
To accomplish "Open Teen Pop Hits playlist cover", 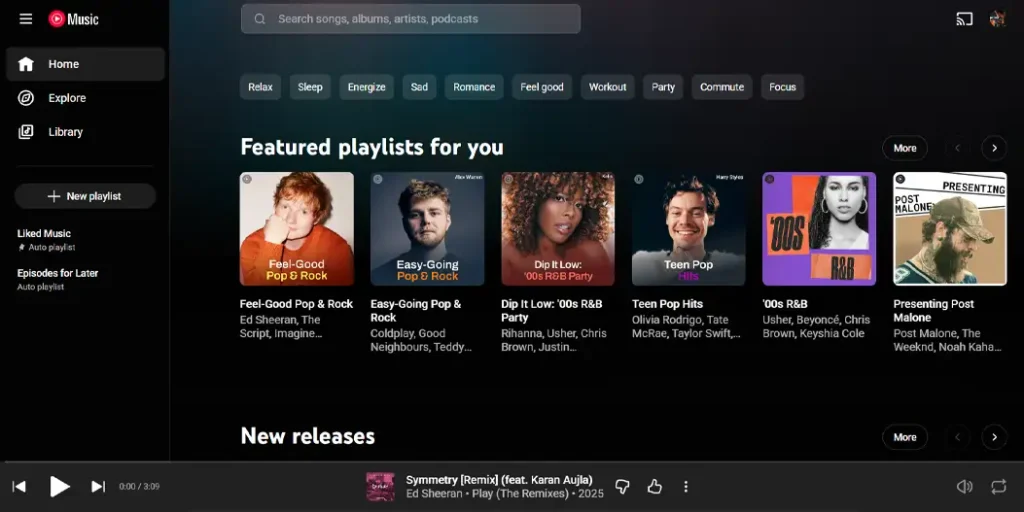I will pos(688,229).
